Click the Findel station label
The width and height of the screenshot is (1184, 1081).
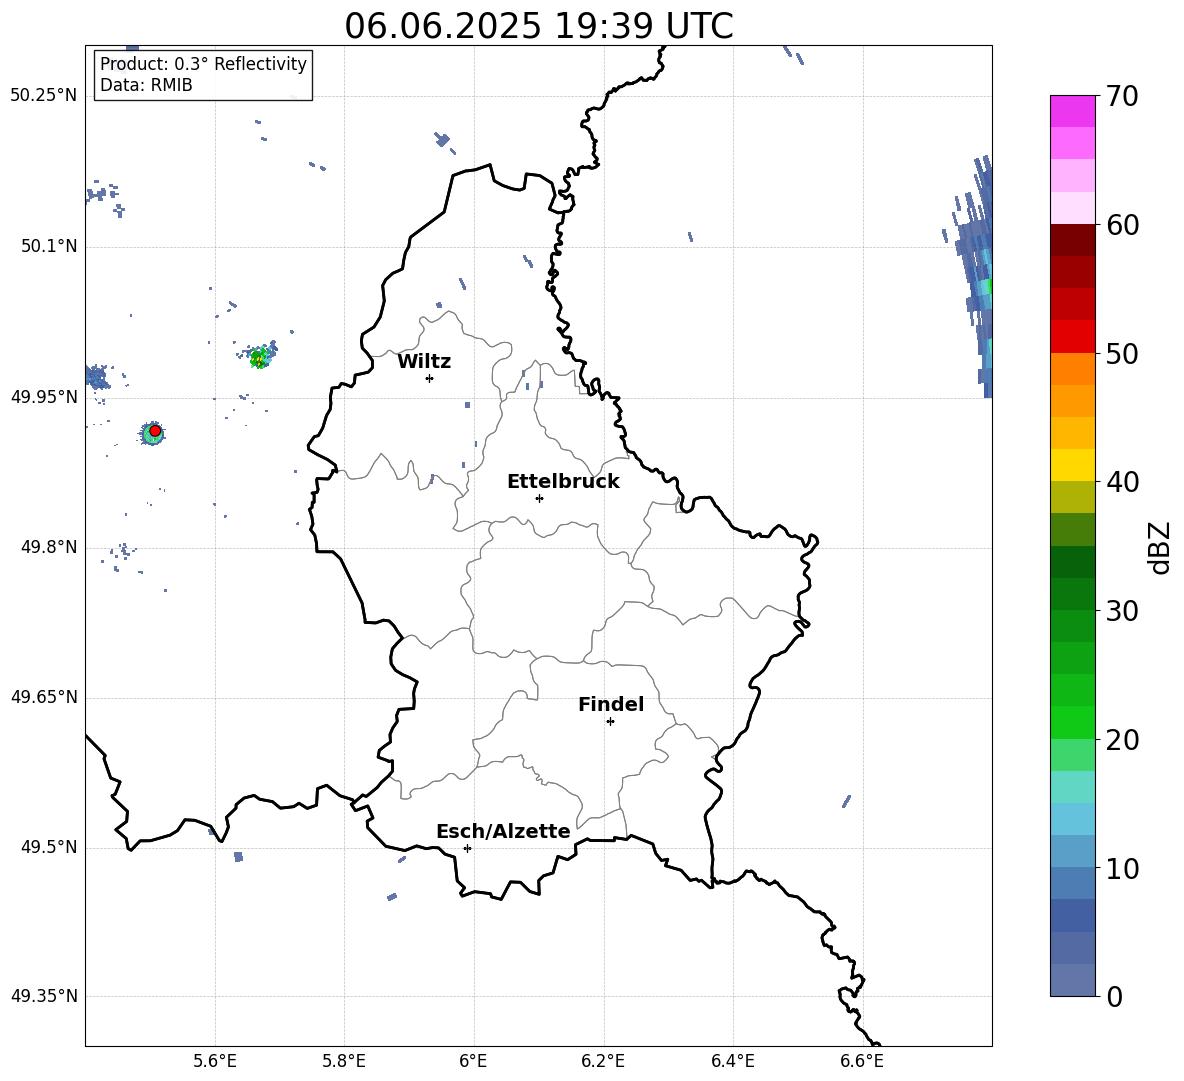(611, 704)
